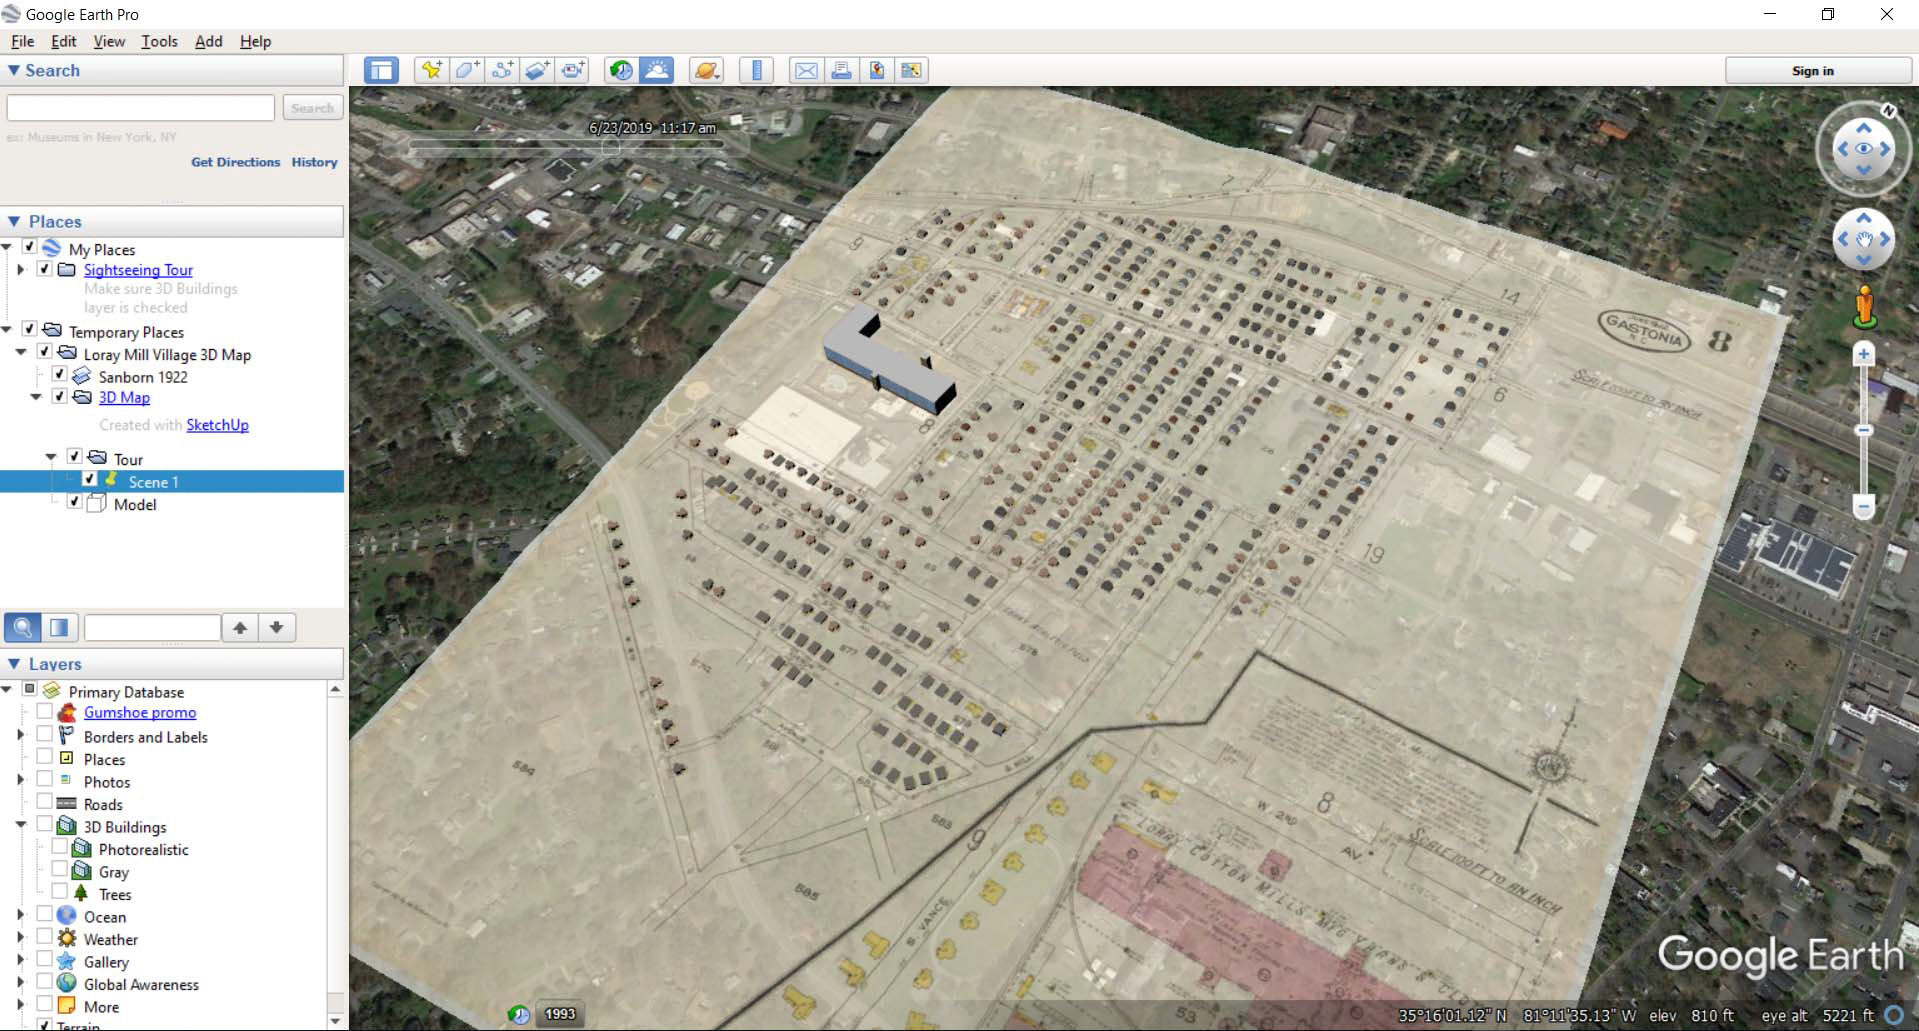Add a path from toolbar
This screenshot has height=1031, width=1919.
[502, 70]
